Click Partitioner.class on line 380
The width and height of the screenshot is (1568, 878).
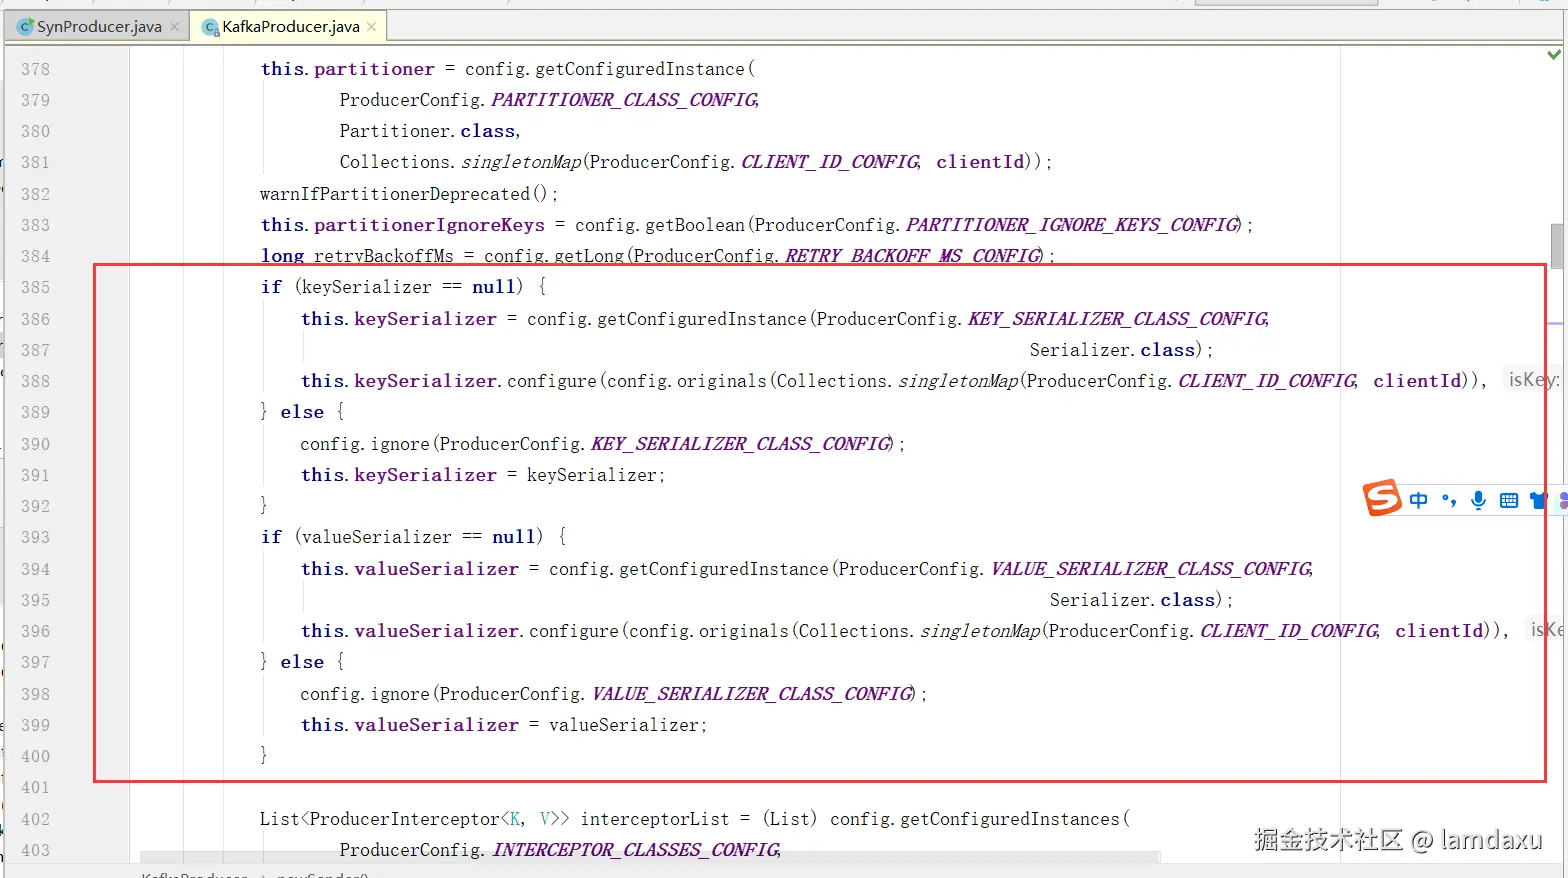(428, 131)
